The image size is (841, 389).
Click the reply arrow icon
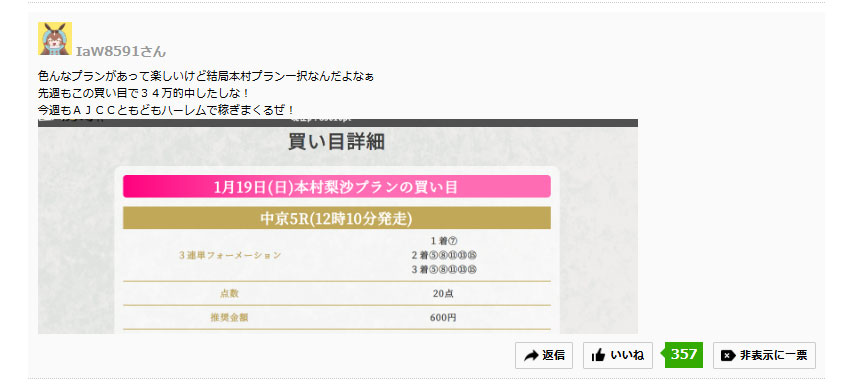pos(531,356)
